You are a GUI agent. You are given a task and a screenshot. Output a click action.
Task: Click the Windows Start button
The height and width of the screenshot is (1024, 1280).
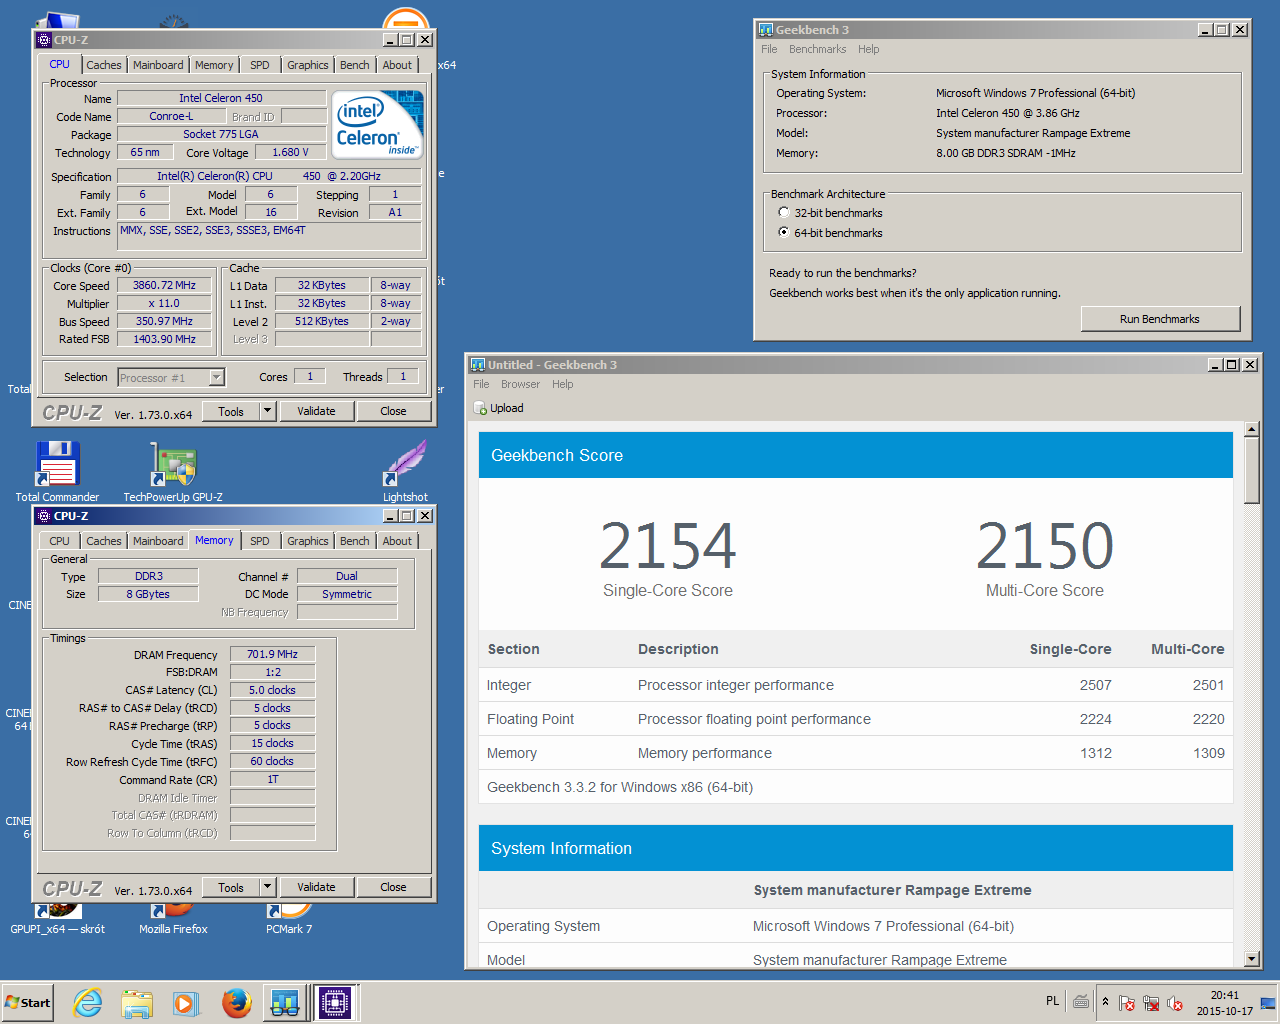pos(28,1003)
